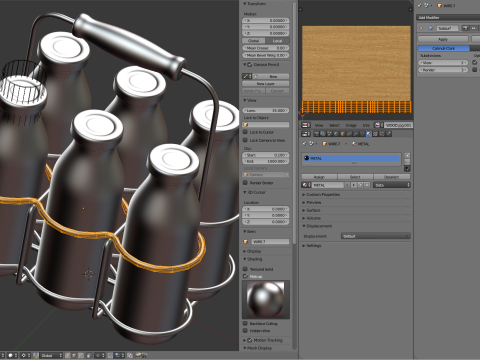
Task: Enable Backface Culling checkbox
Action: point(246,323)
